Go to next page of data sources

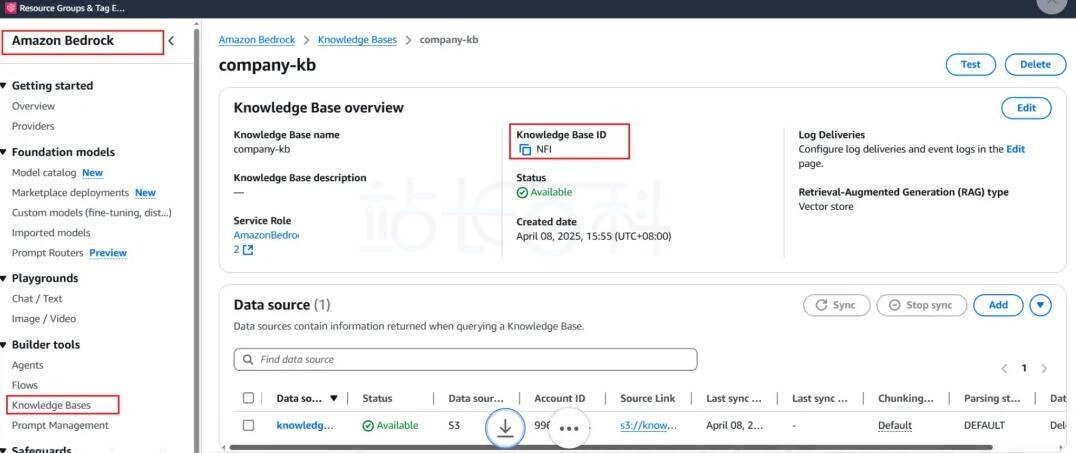click(1044, 368)
